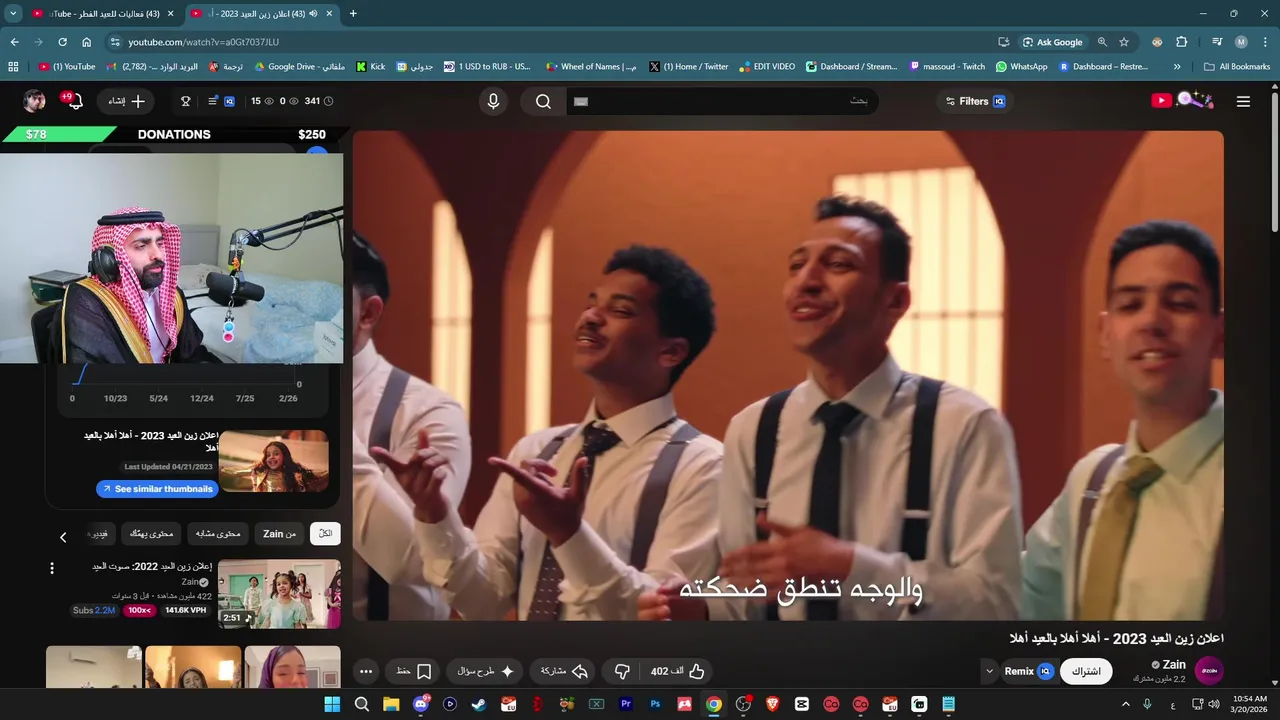The image size is (1280, 720).
Task: Select the محتوى مشابه filter chip
Action: [219, 534]
